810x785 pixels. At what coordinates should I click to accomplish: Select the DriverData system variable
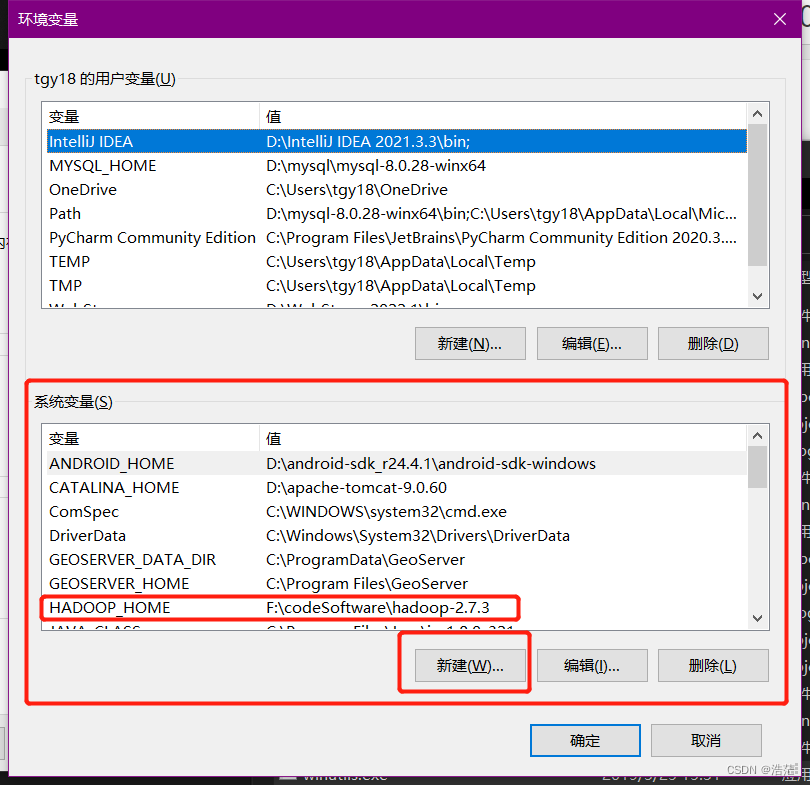[x=397, y=536]
